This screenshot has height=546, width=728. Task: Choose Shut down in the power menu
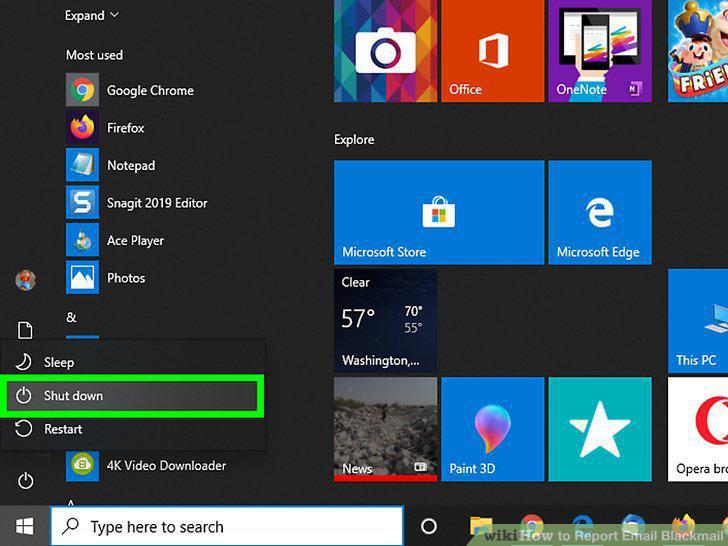coord(133,396)
